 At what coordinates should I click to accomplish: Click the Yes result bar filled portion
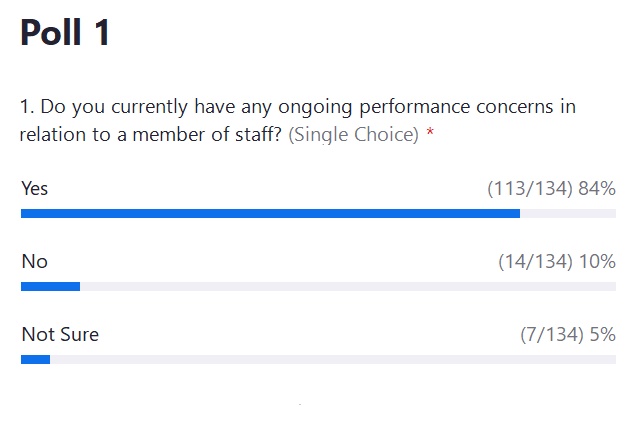271,213
